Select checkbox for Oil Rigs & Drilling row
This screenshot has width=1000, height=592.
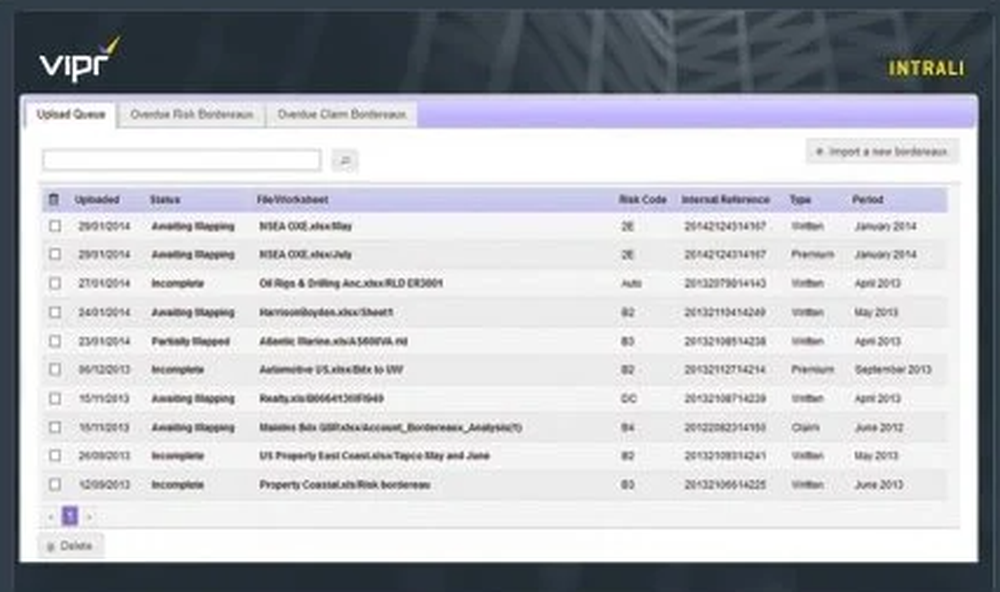click(x=55, y=283)
